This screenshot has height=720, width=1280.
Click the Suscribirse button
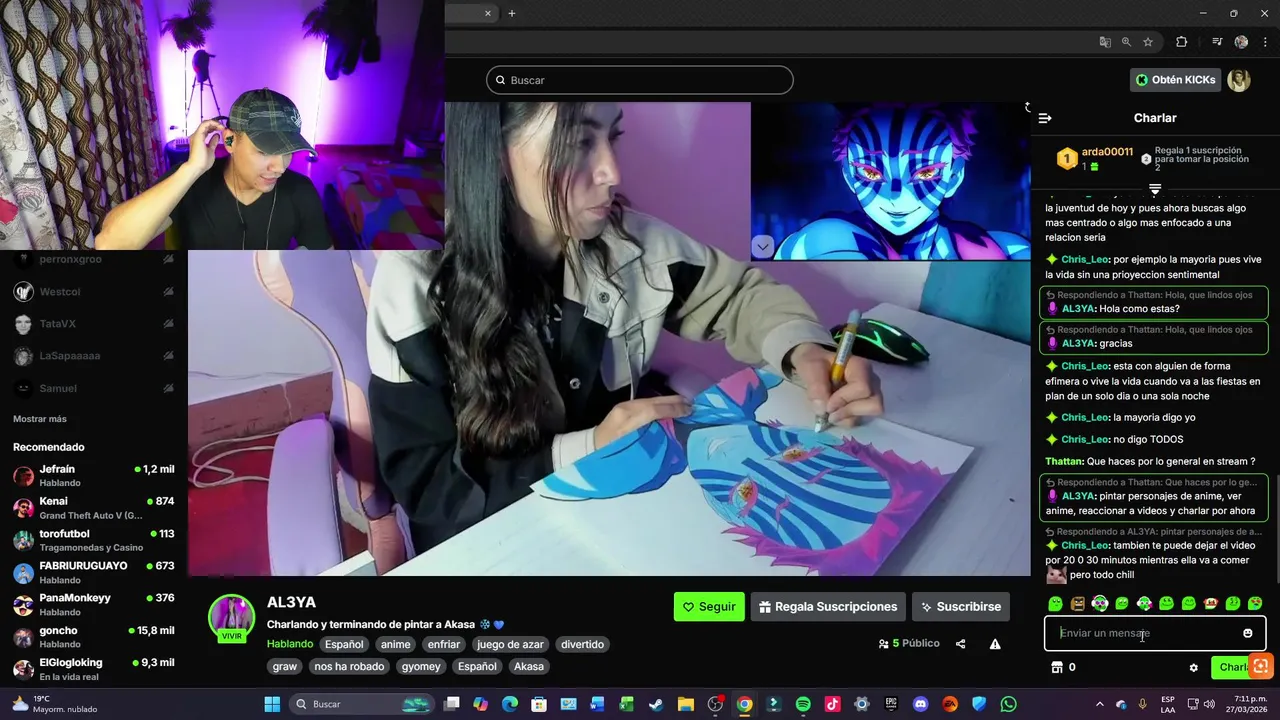(x=961, y=606)
